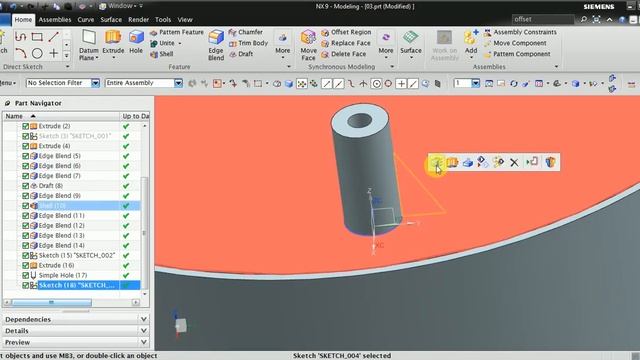Expand the Details panel
The image size is (640, 360).
click(x=75, y=331)
